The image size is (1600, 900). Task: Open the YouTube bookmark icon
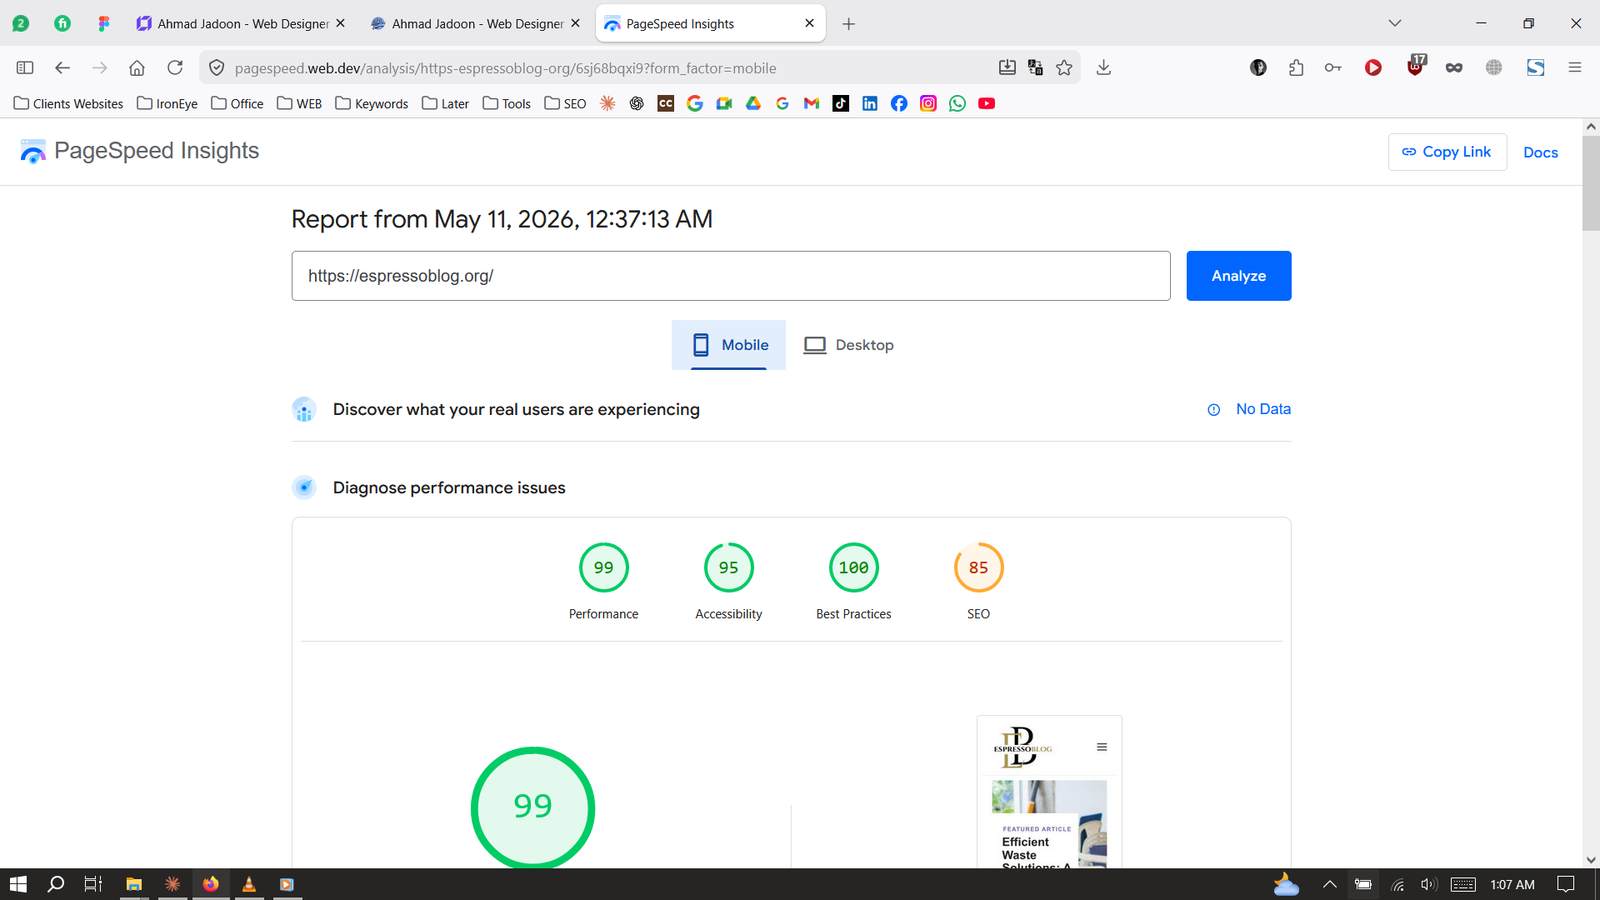pyautogui.click(x=987, y=104)
